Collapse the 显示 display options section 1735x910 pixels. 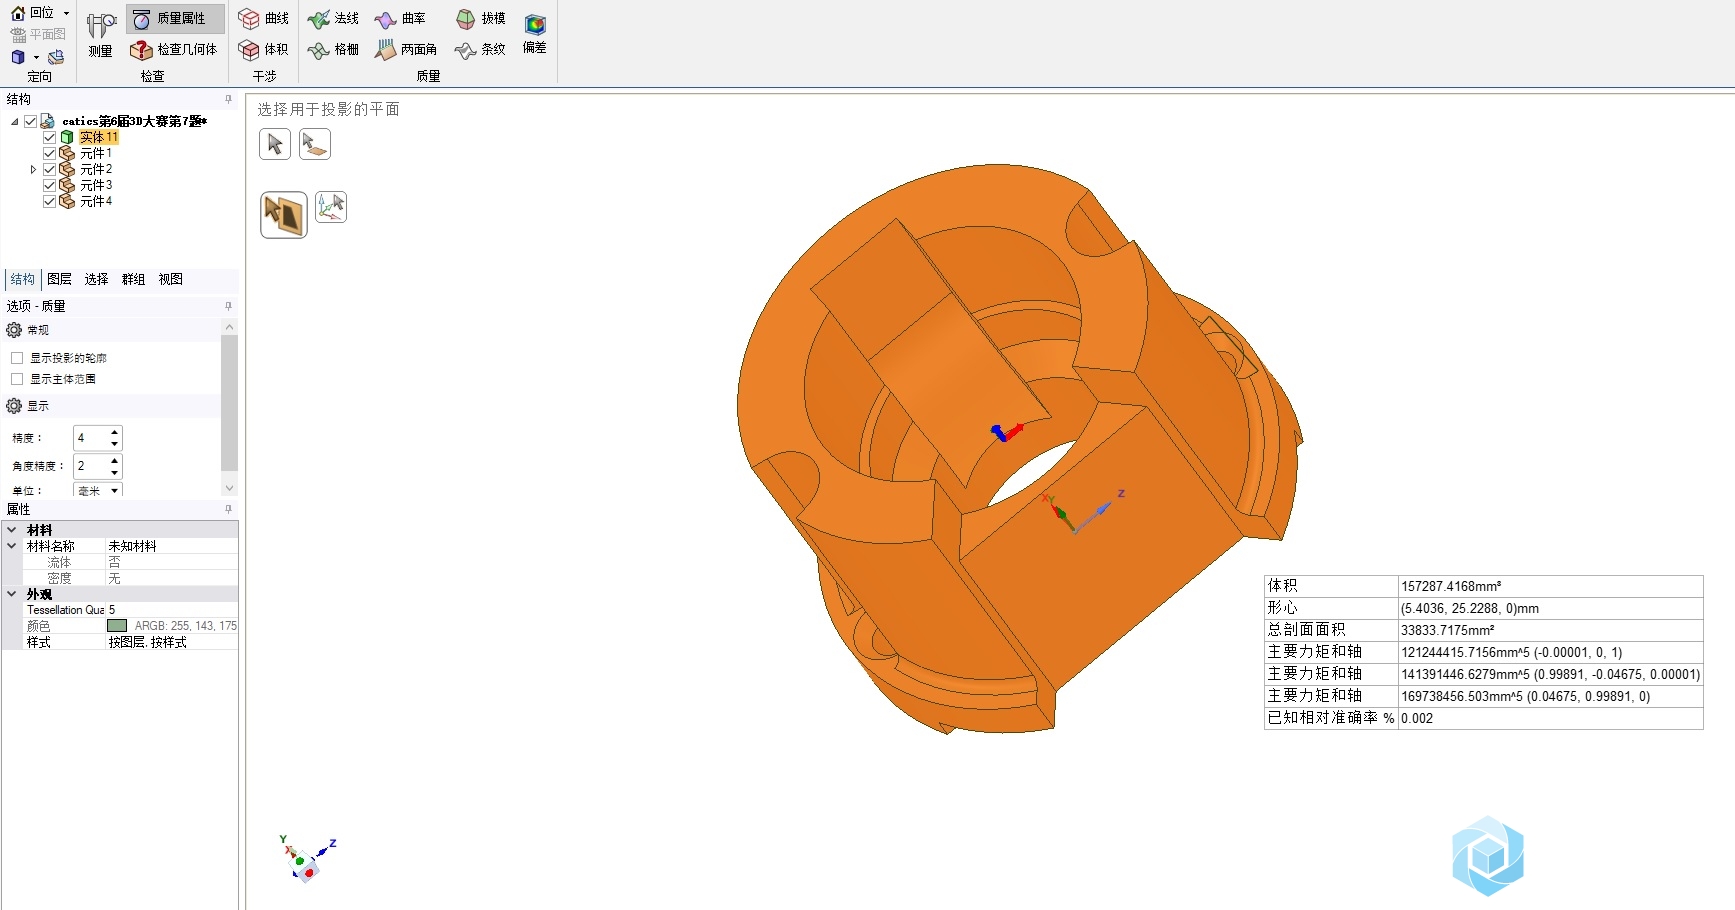pos(14,406)
